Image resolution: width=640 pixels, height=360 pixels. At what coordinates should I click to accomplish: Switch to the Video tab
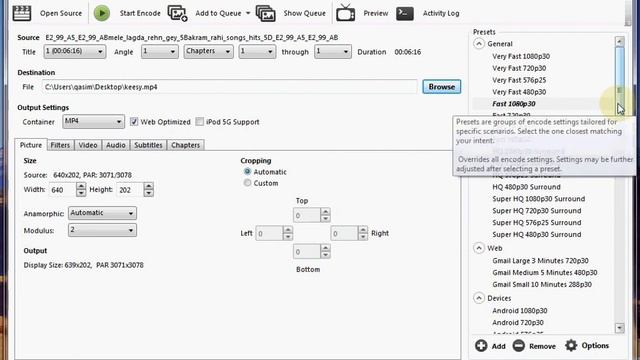pos(88,145)
